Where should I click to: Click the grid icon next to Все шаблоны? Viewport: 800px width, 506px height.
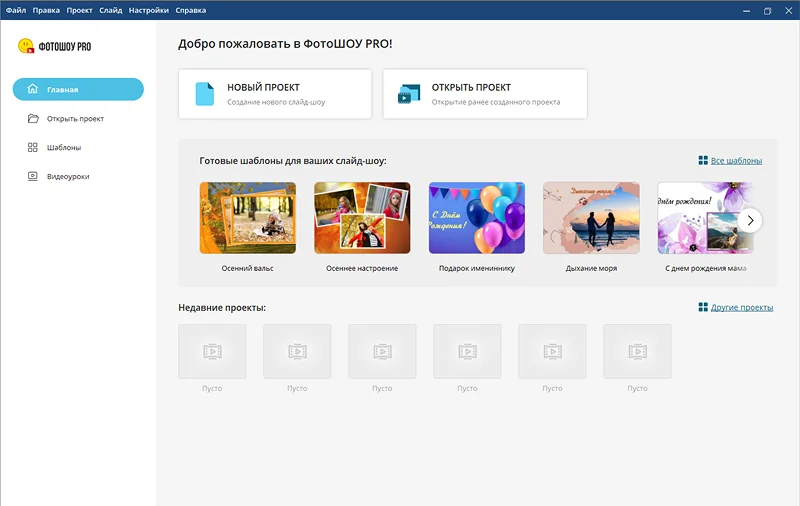tap(703, 160)
